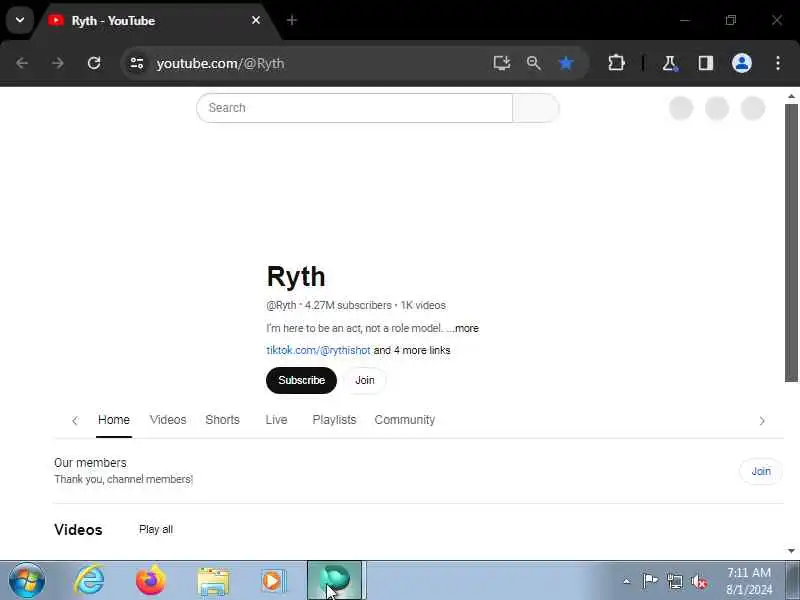Click the 'Our members' heading
800x600 pixels.
tap(90, 463)
